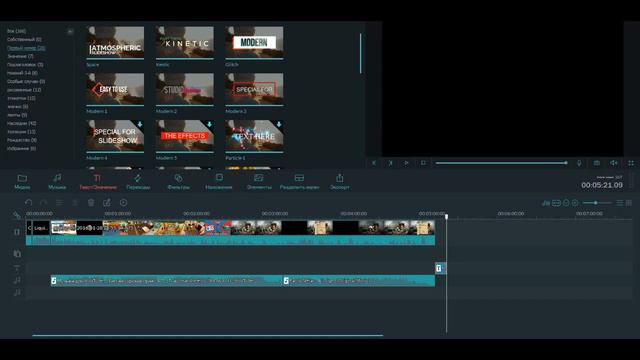Viewport: 640px width, 360px height.
Task: Zoom in the timeline with plus icon
Action: coord(575,203)
